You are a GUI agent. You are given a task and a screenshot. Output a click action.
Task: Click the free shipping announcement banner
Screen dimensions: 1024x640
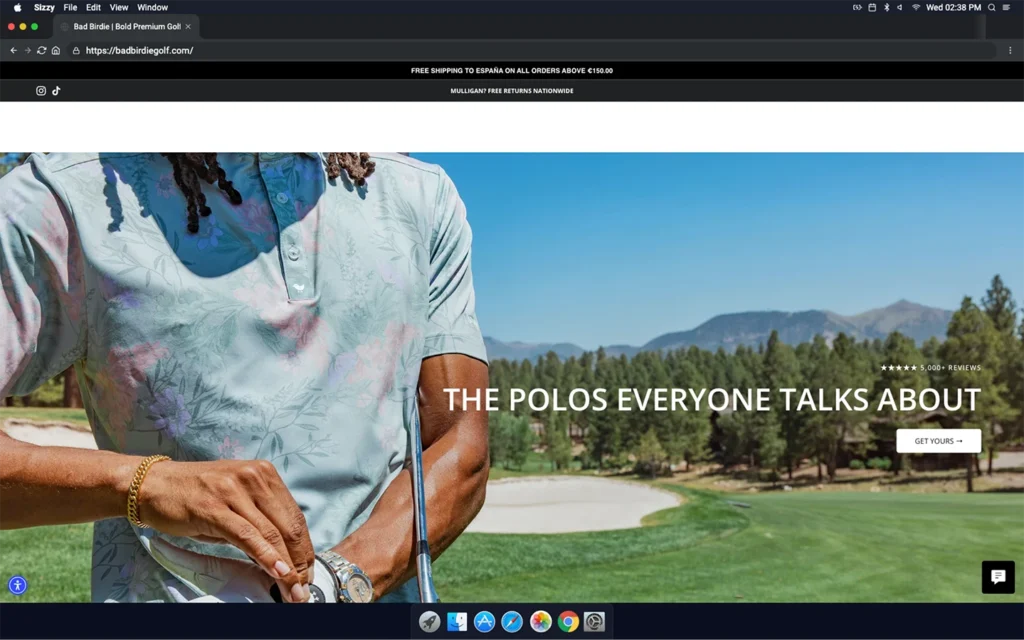pyautogui.click(x=511, y=71)
